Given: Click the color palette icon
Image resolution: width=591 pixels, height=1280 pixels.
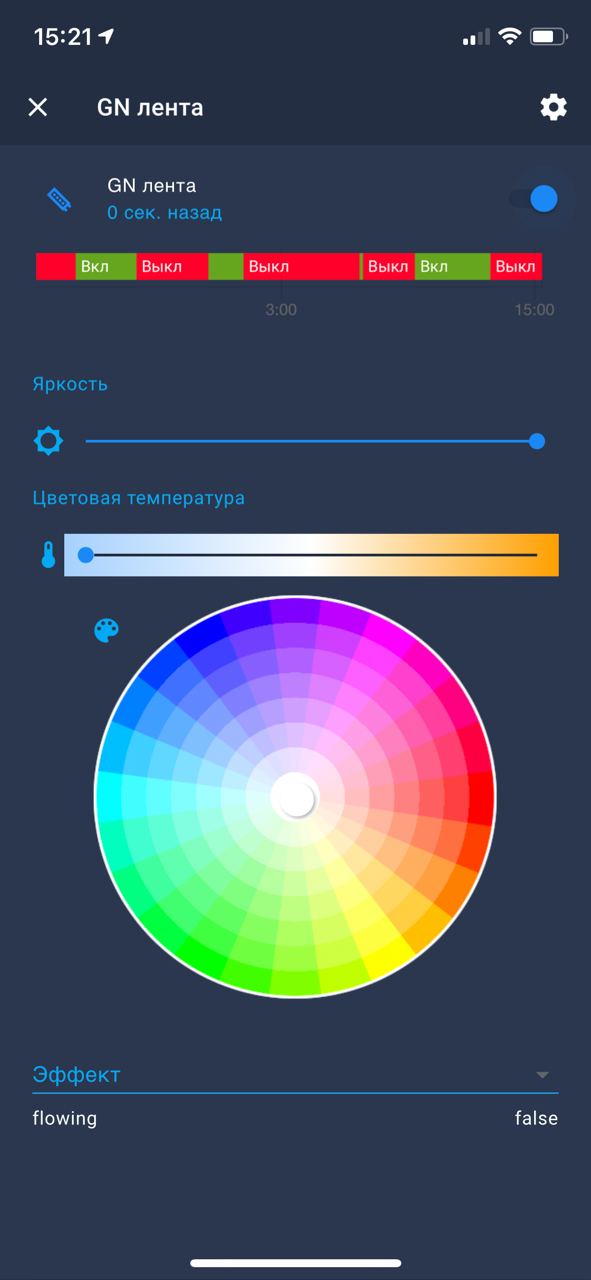Looking at the screenshot, I should pyautogui.click(x=106, y=630).
